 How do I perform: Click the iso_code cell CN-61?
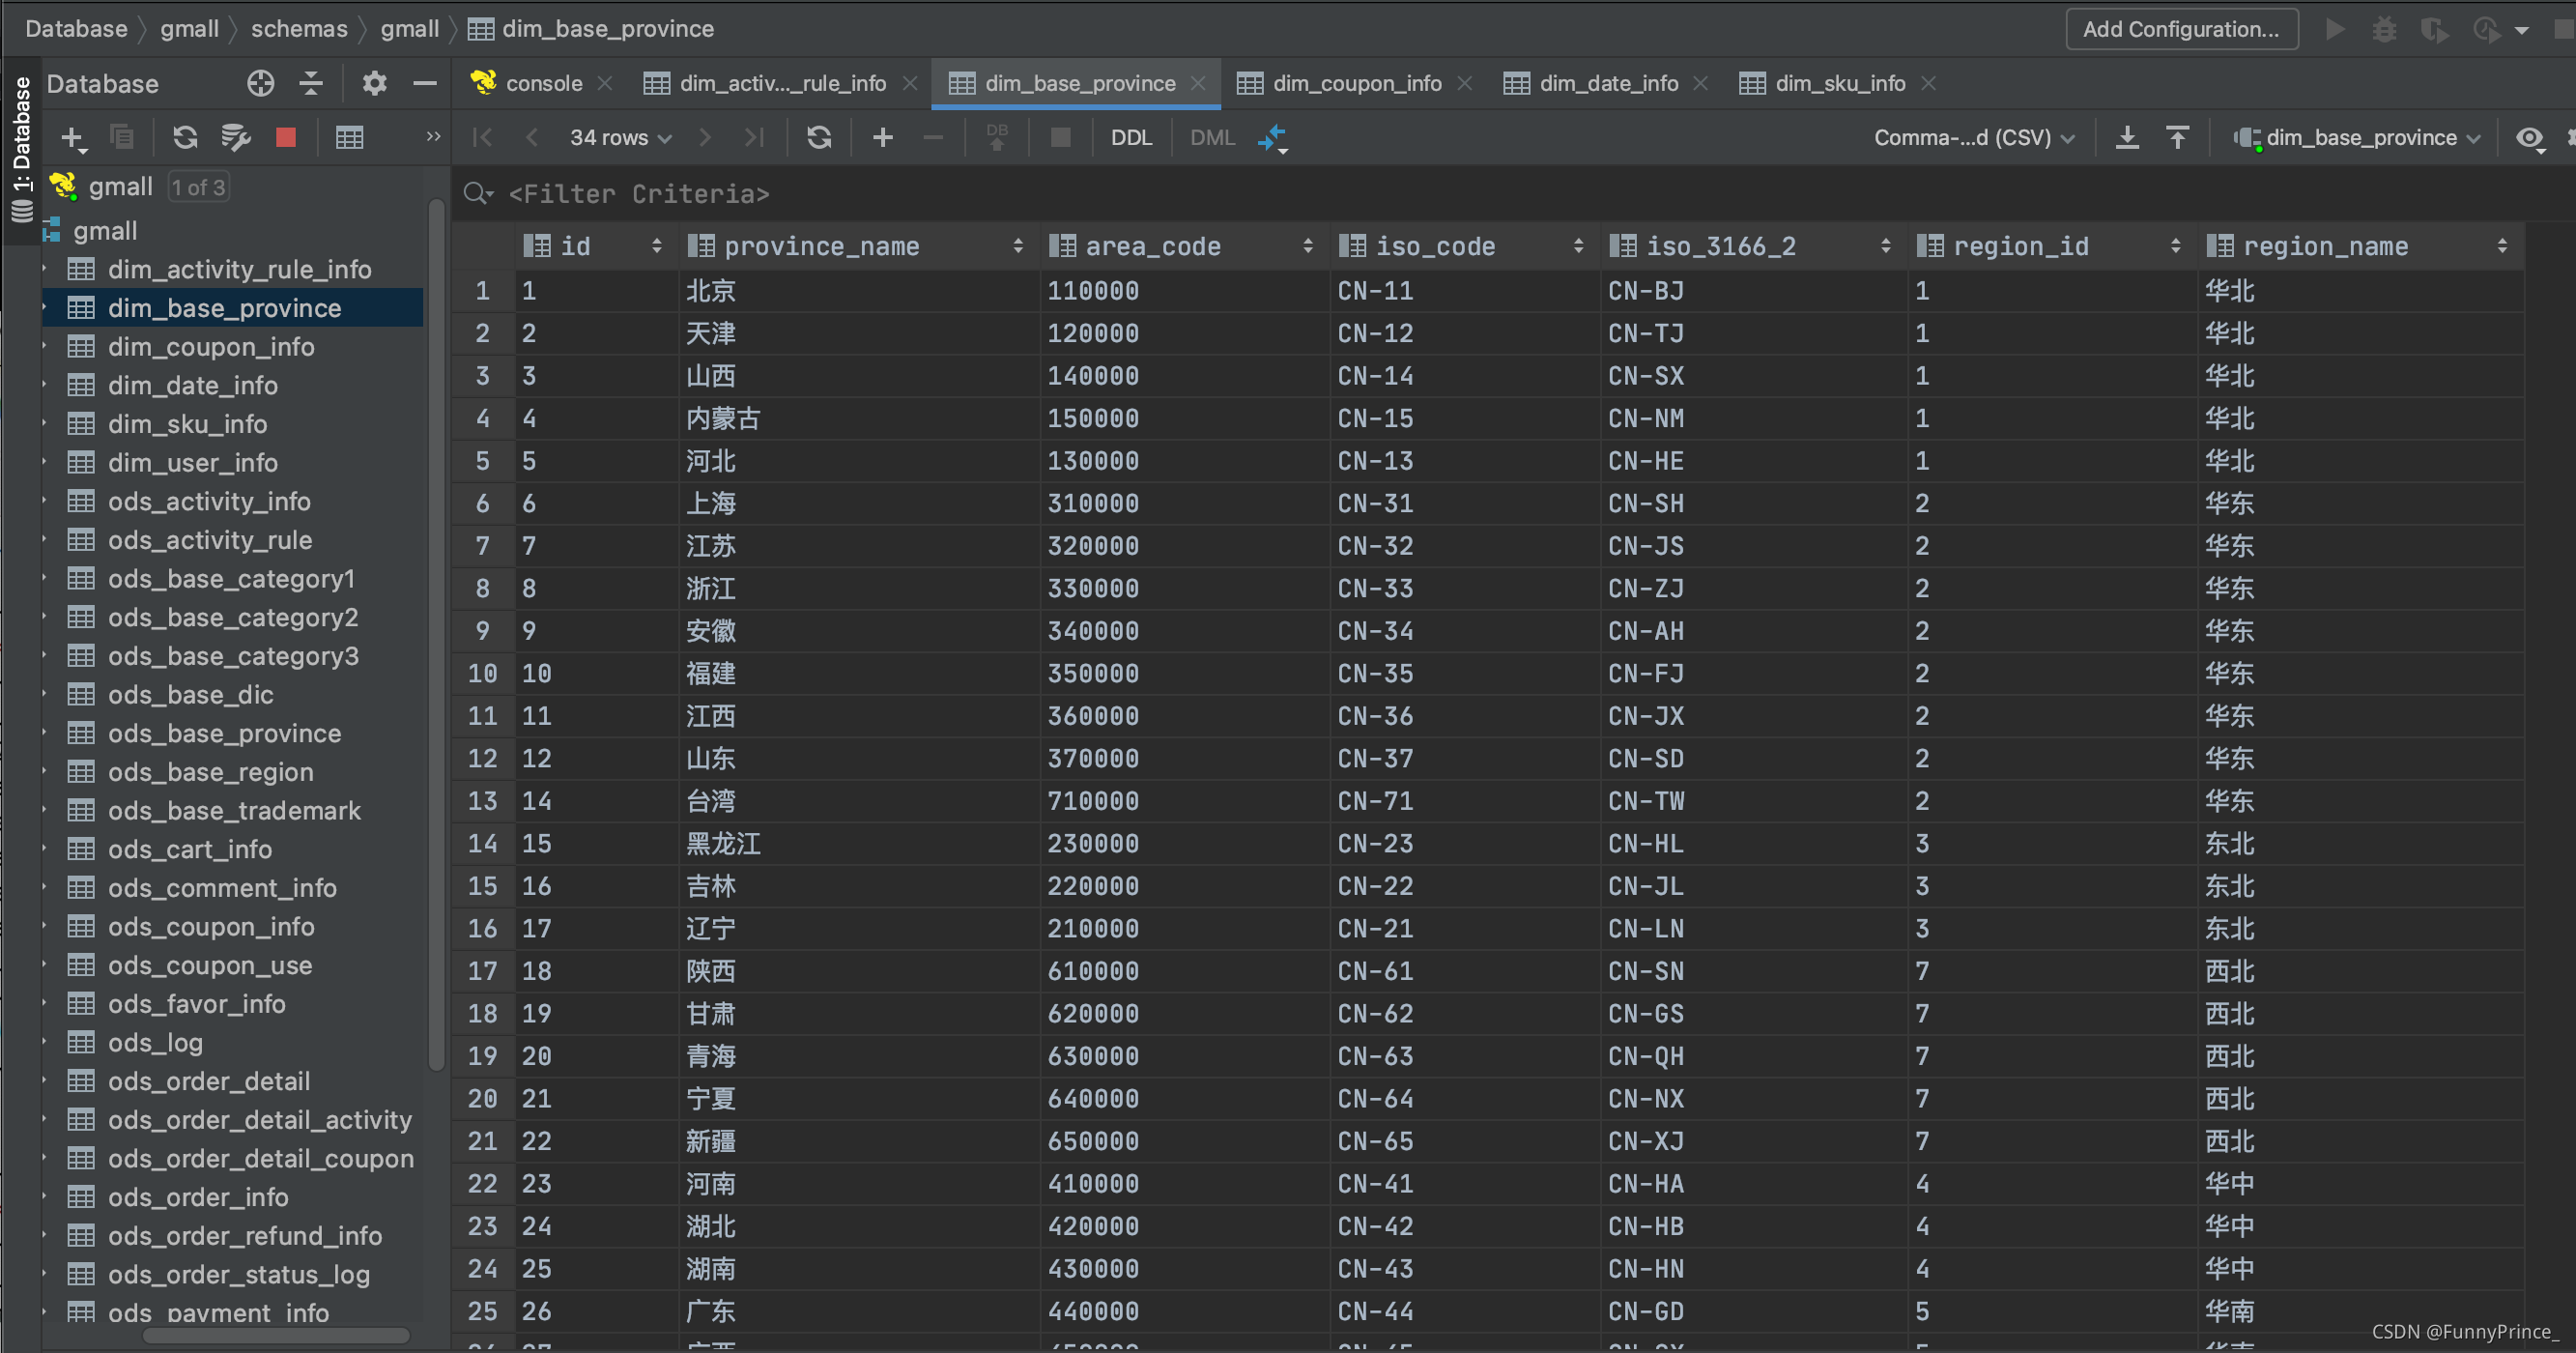[x=1465, y=971]
